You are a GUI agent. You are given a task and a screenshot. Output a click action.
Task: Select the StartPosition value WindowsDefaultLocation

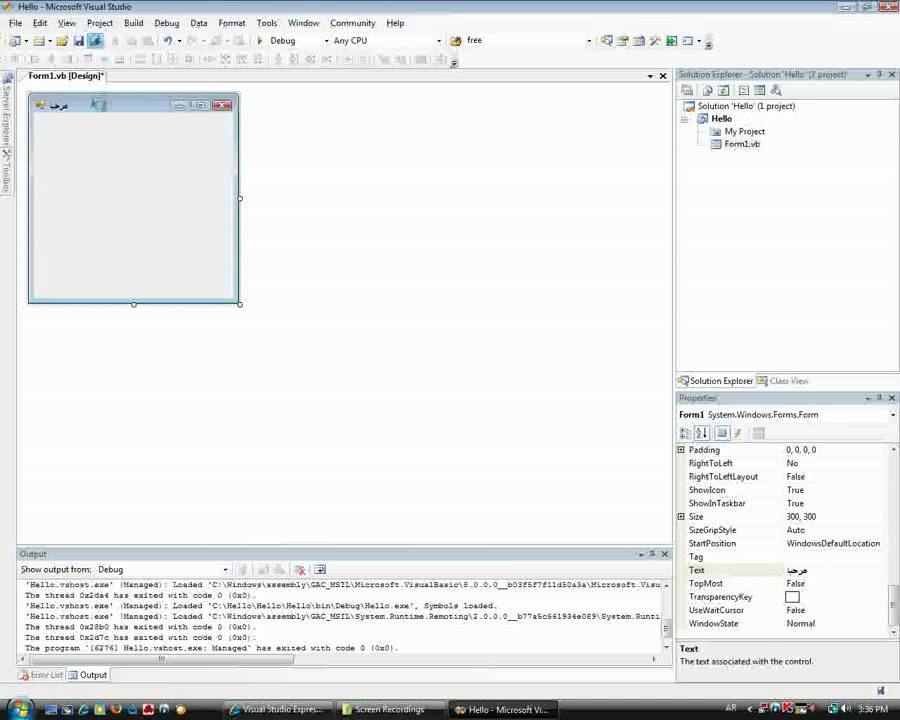(833, 543)
